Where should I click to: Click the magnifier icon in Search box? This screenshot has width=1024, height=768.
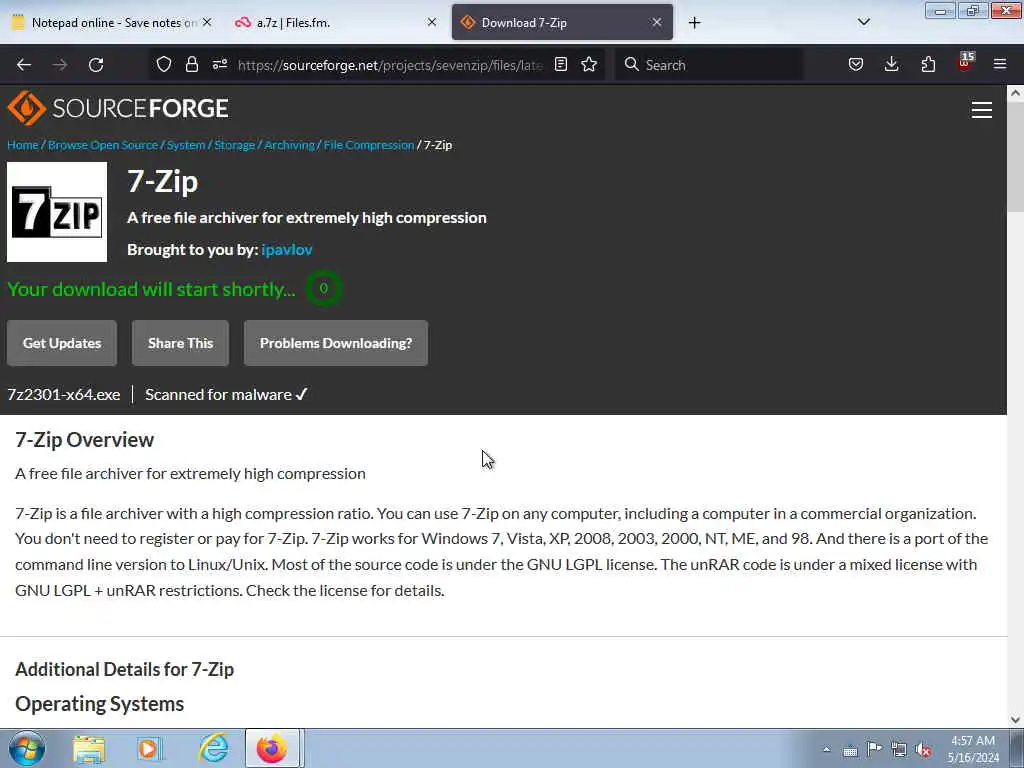click(x=632, y=64)
